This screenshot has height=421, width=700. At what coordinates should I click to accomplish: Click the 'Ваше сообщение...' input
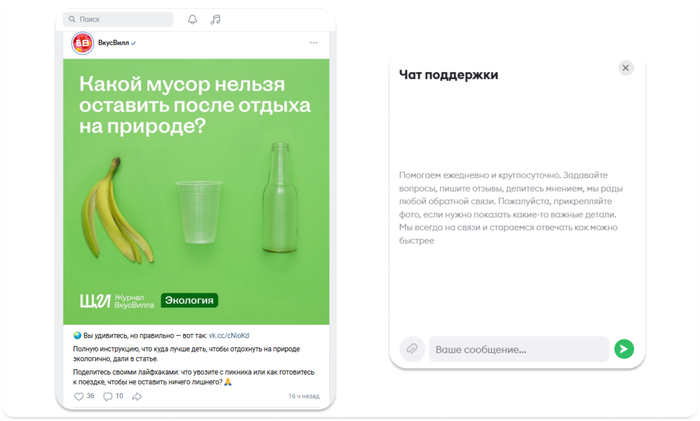[519, 349]
